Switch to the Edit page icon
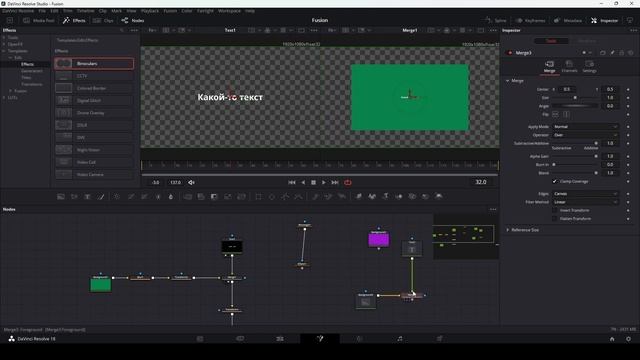The image size is (640, 360). point(280,339)
